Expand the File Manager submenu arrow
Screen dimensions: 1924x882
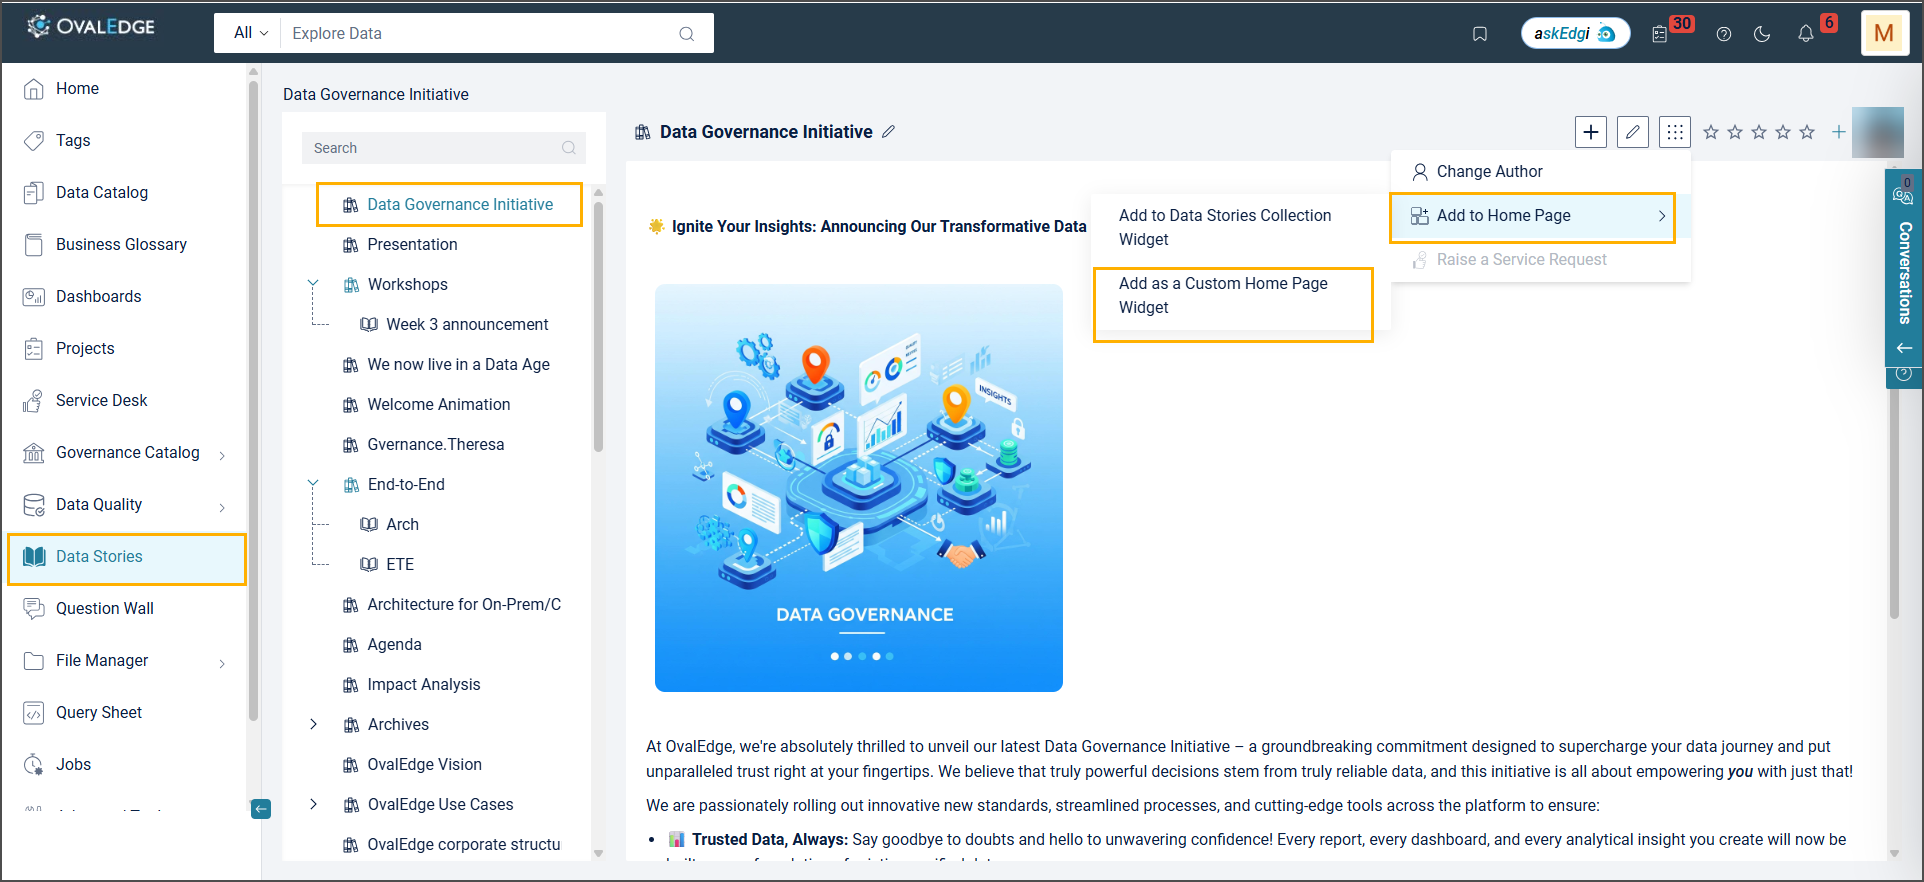(222, 663)
